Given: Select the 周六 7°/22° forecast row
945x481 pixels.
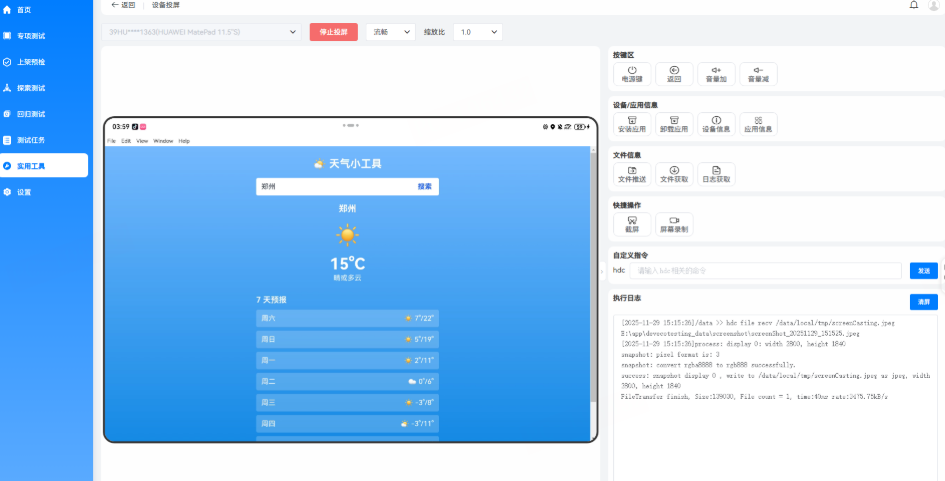Looking at the screenshot, I should click(x=347, y=318).
